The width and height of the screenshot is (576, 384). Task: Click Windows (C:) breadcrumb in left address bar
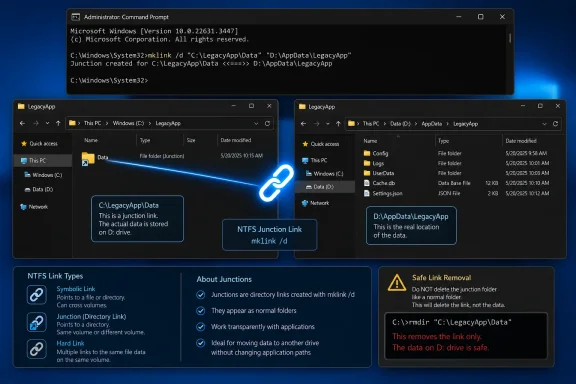pos(128,123)
